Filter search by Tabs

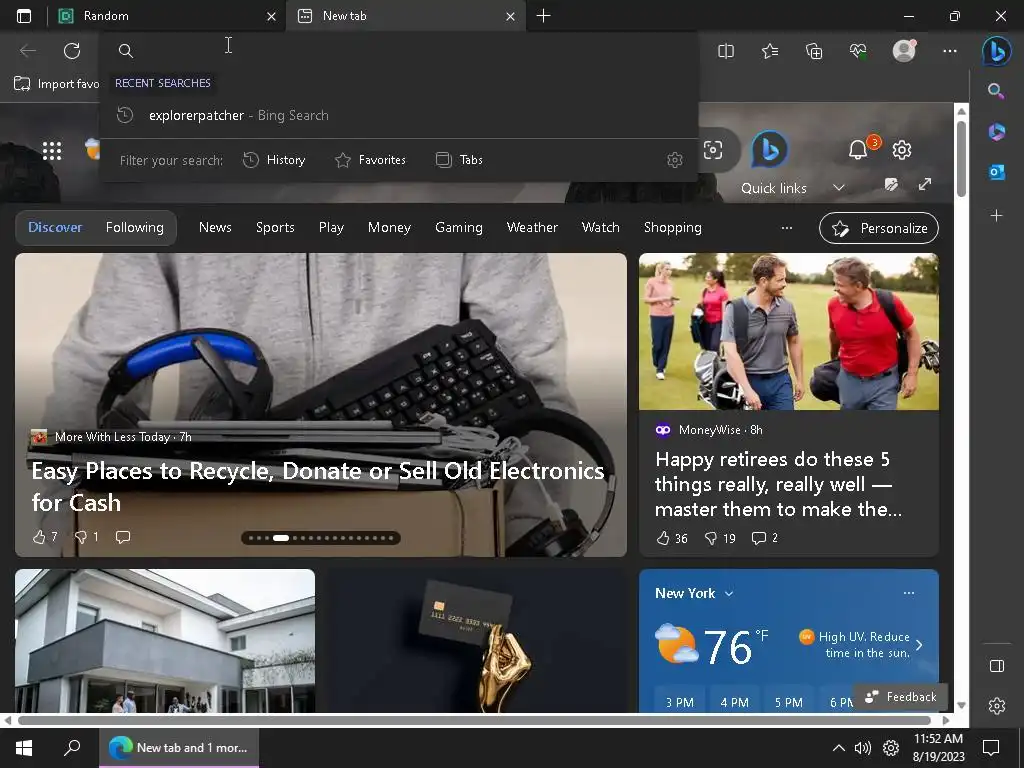(459, 160)
